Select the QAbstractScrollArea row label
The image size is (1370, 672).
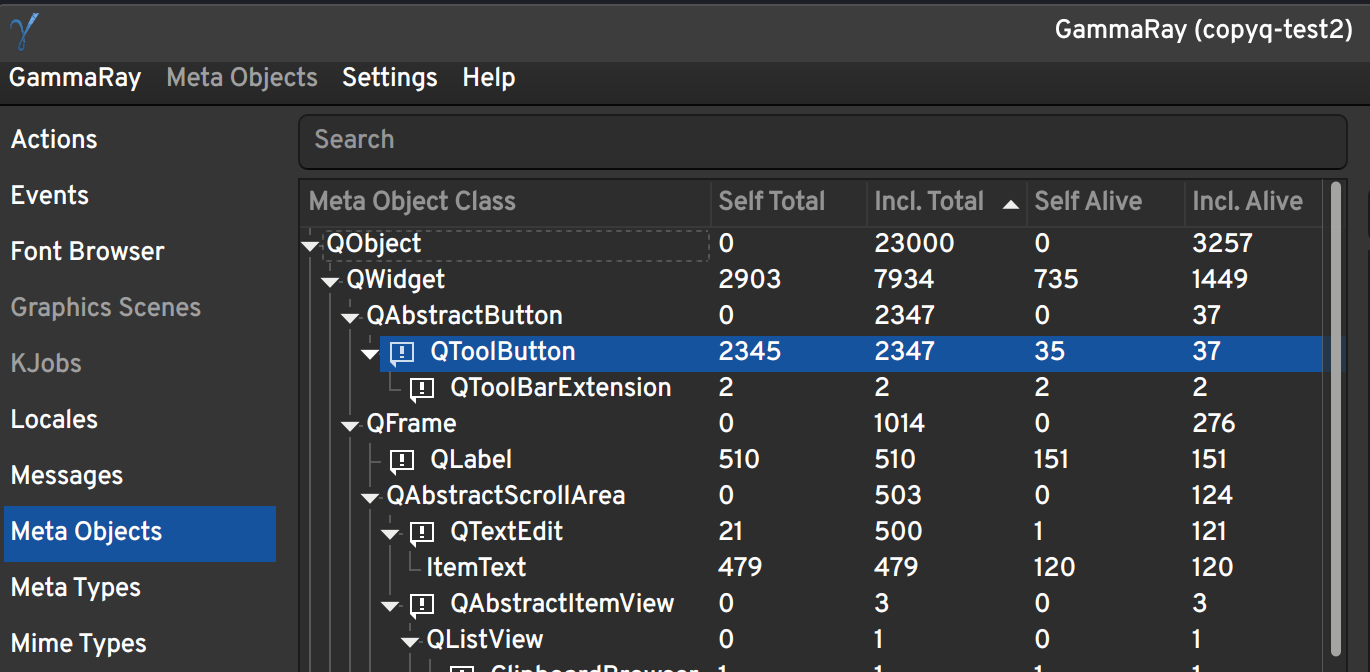506,496
